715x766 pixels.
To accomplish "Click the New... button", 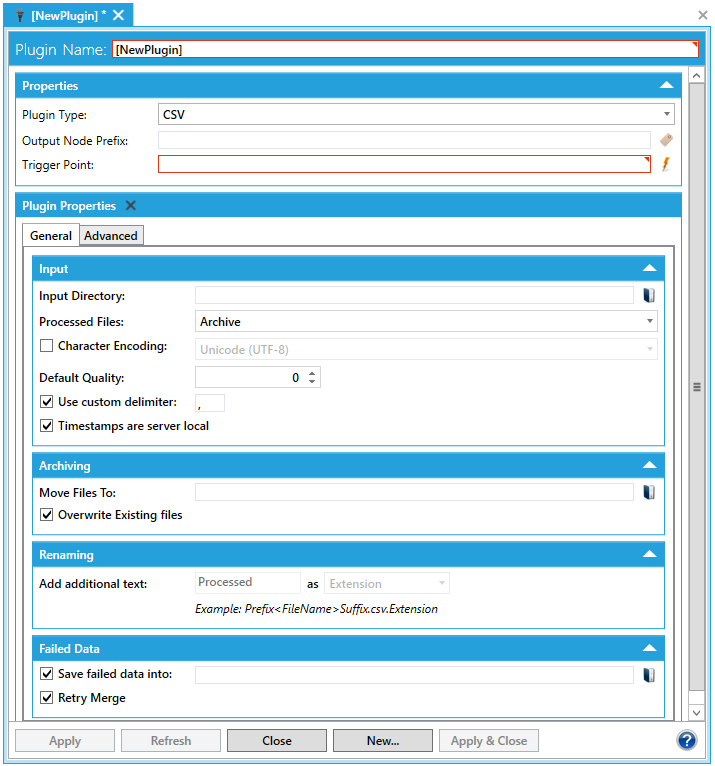I will coord(382,741).
